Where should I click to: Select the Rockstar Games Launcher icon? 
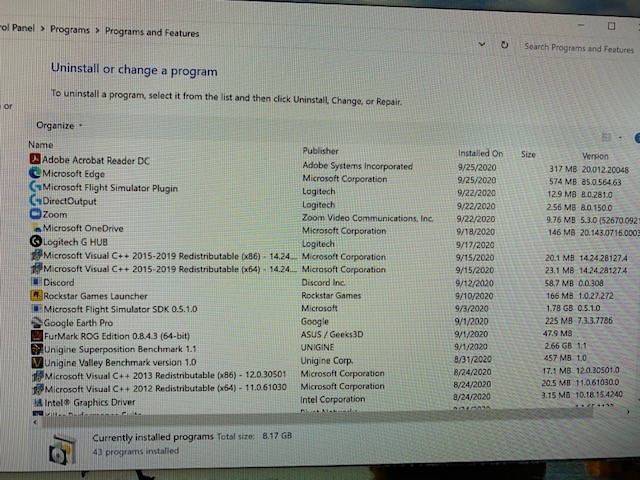(36, 295)
